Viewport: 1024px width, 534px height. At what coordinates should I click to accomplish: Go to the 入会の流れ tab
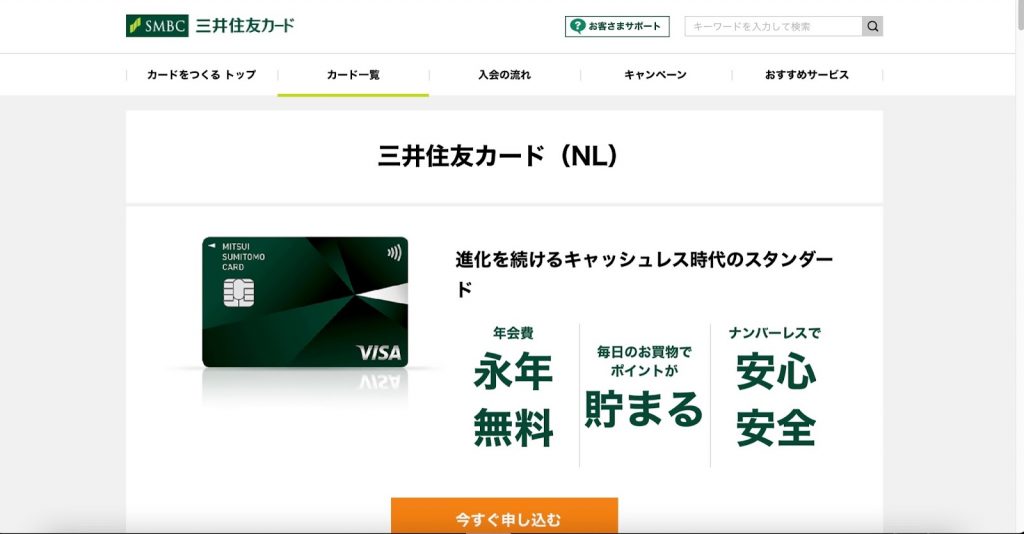tap(504, 75)
